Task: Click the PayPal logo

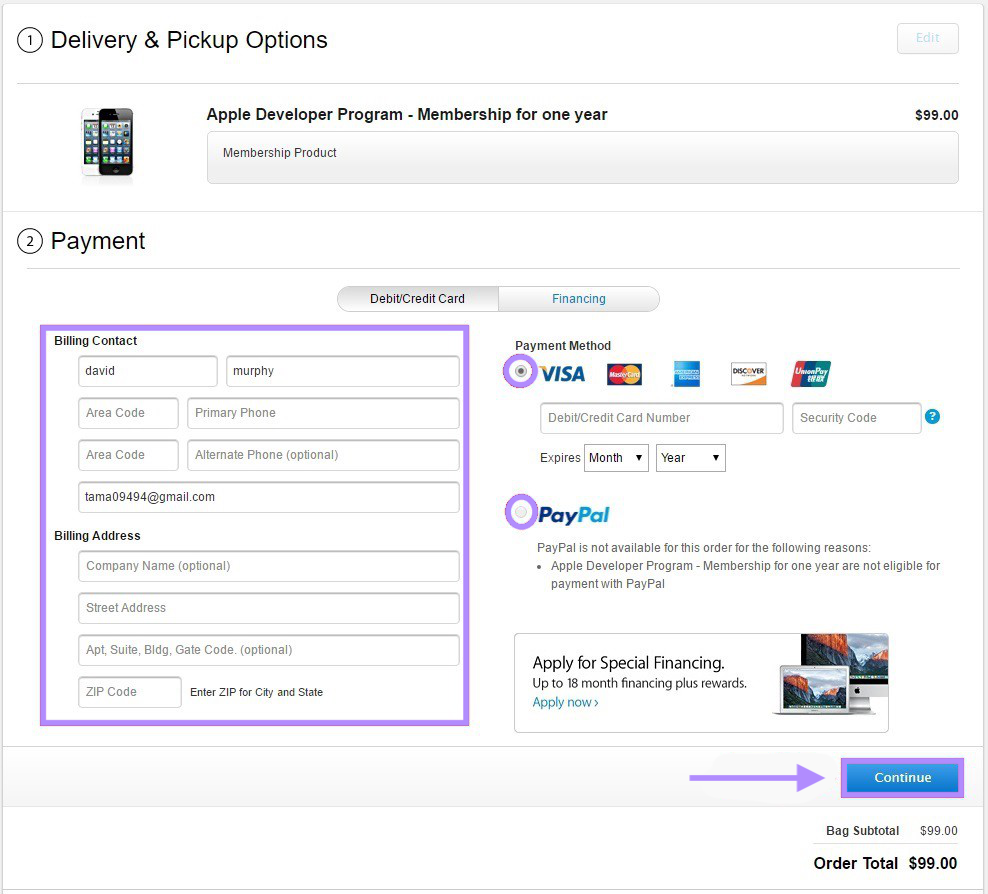Action: [573, 515]
